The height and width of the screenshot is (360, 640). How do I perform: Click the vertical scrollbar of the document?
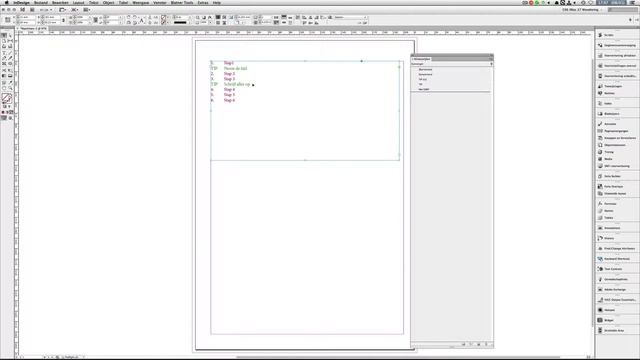(x=593, y=192)
